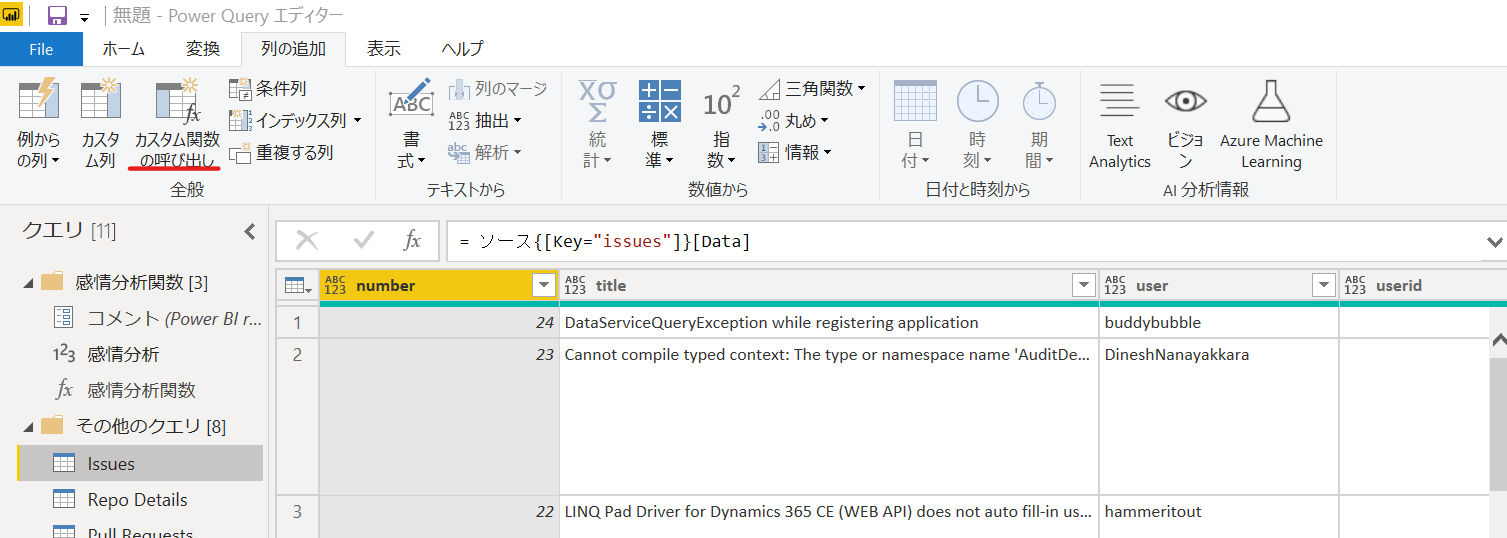Open the 情報 information dropdown
The width and height of the screenshot is (1507, 538).
pyautogui.click(x=795, y=153)
